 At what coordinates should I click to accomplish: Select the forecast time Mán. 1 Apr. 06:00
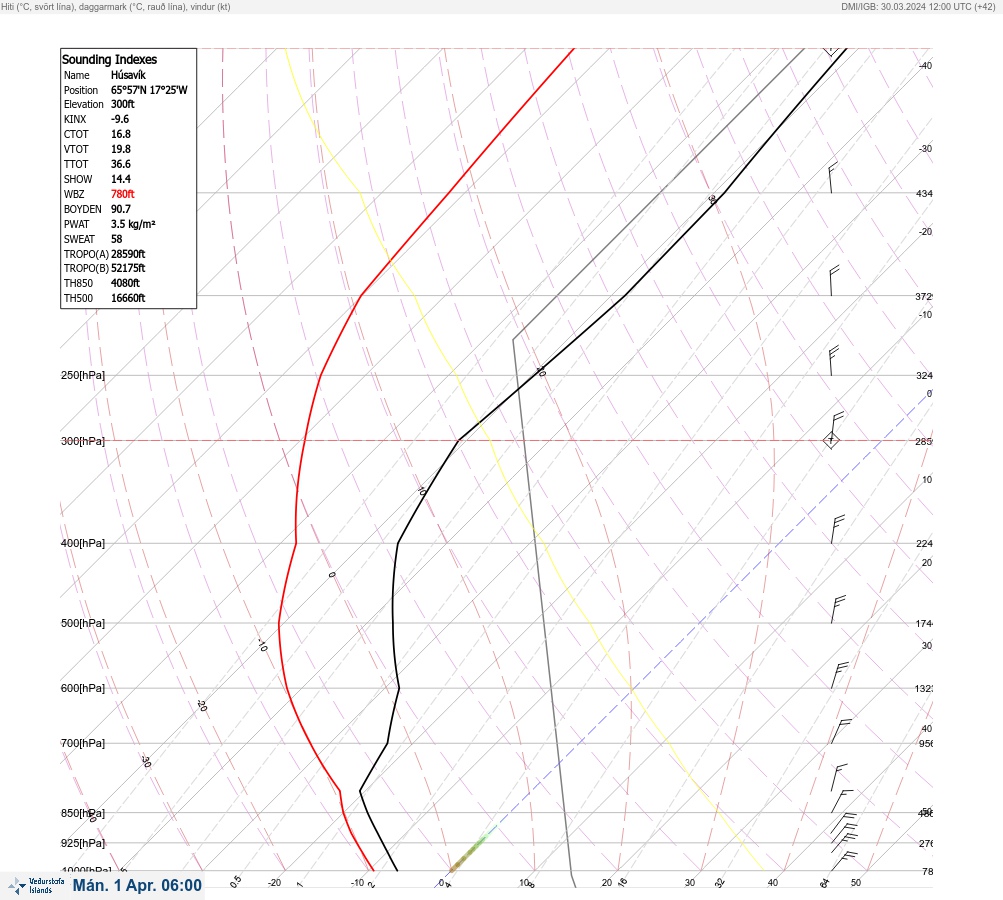[137, 885]
